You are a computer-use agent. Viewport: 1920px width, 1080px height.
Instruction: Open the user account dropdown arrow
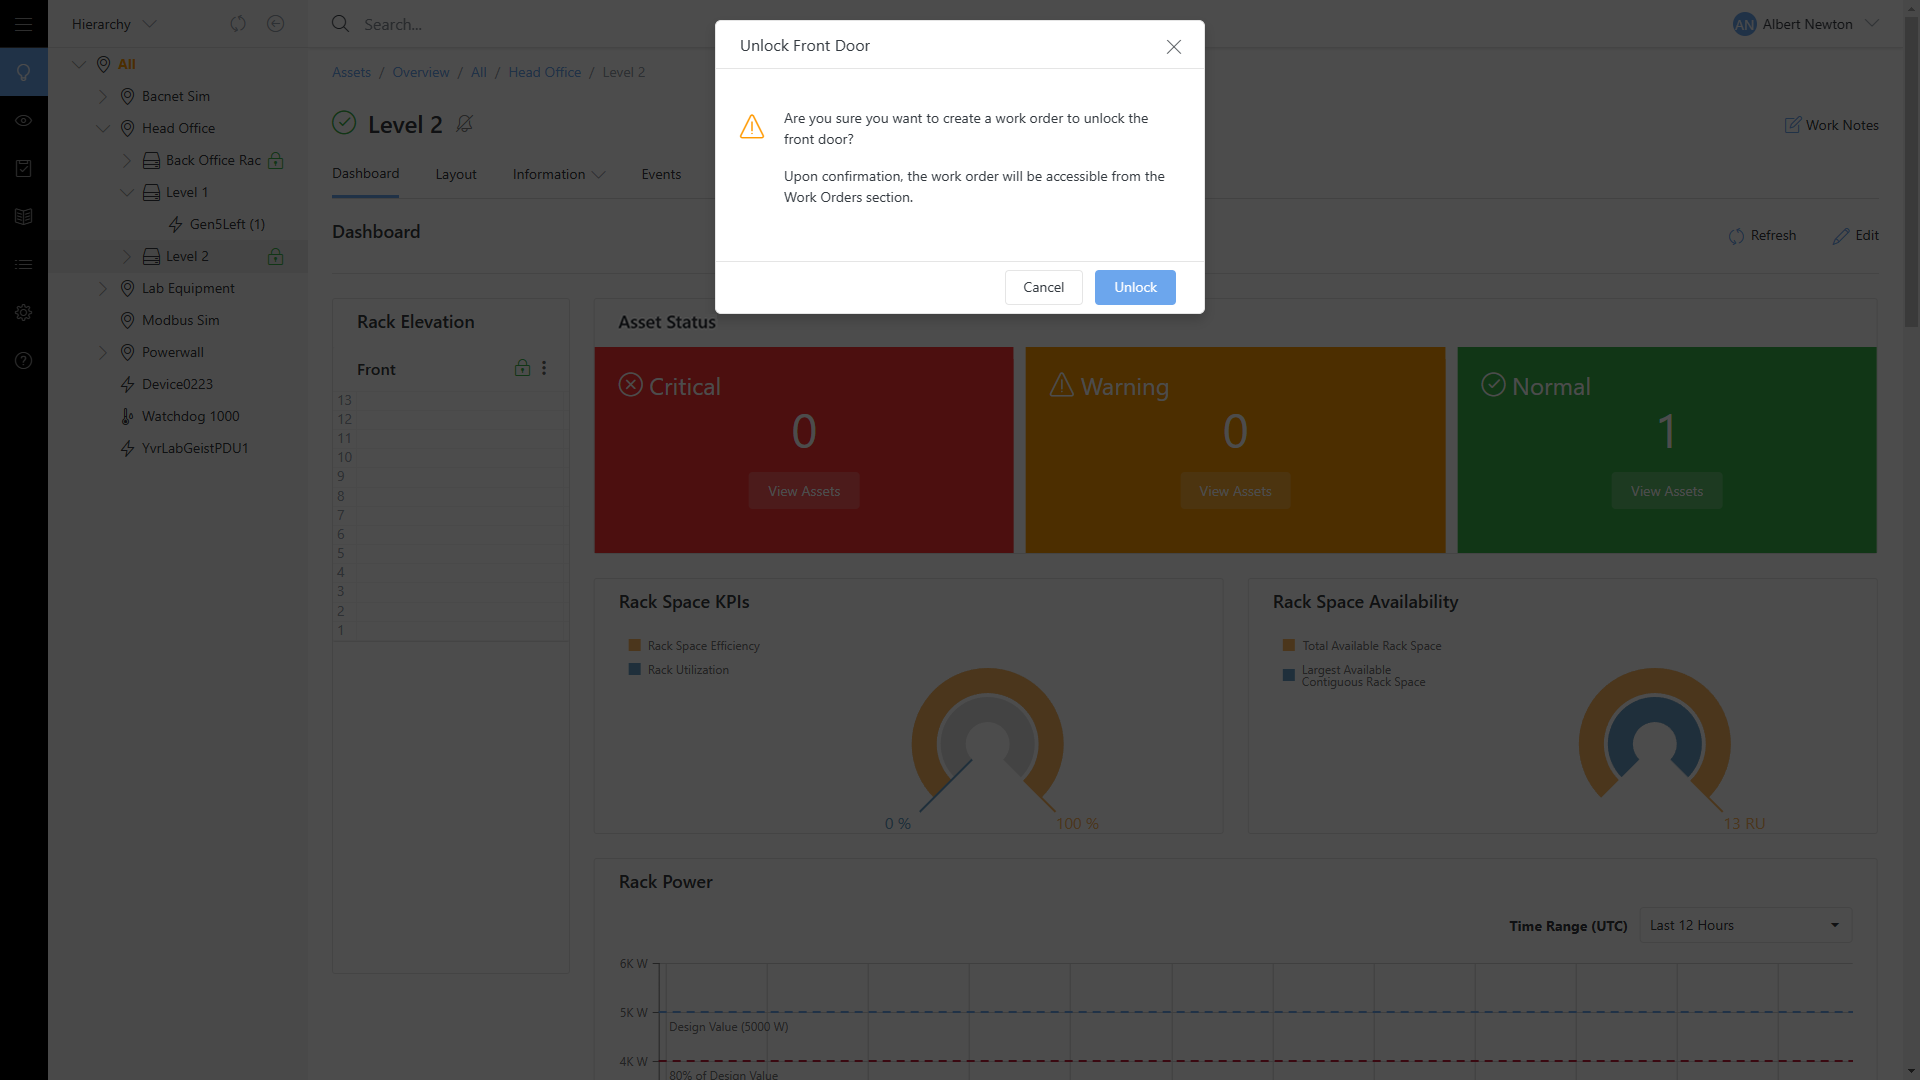click(x=1872, y=24)
